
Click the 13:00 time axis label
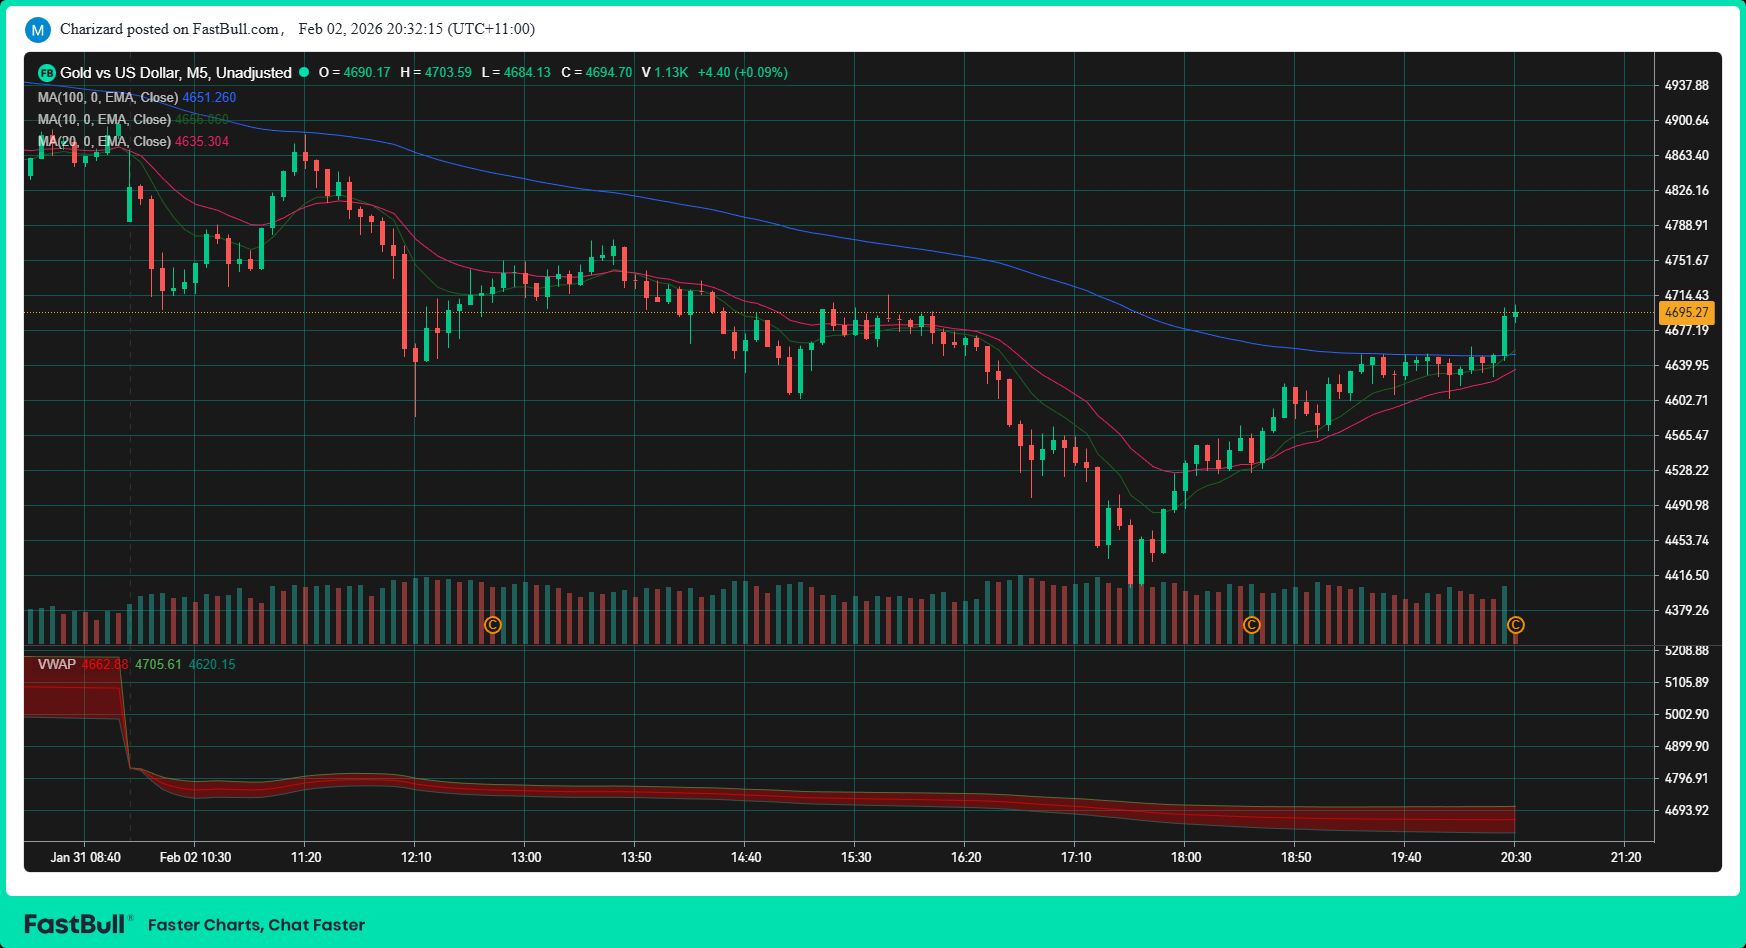click(x=526, y=857)
